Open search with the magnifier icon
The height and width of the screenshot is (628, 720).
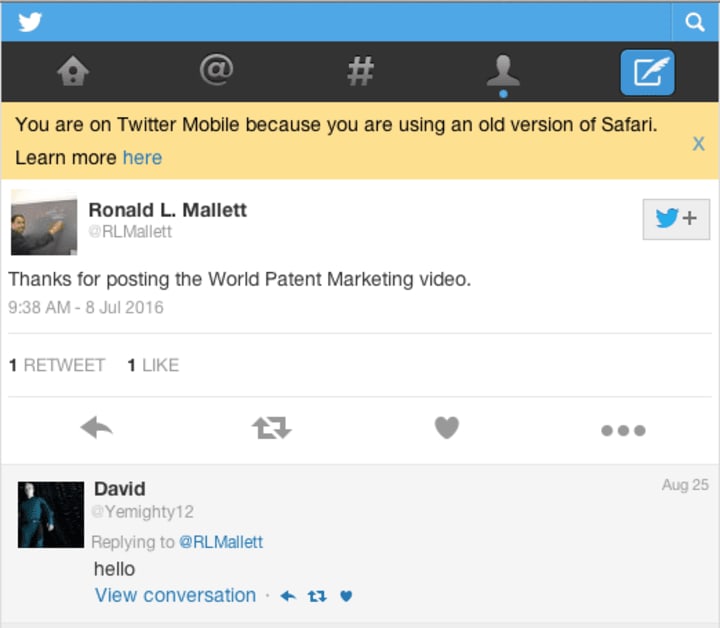[695, 22]
